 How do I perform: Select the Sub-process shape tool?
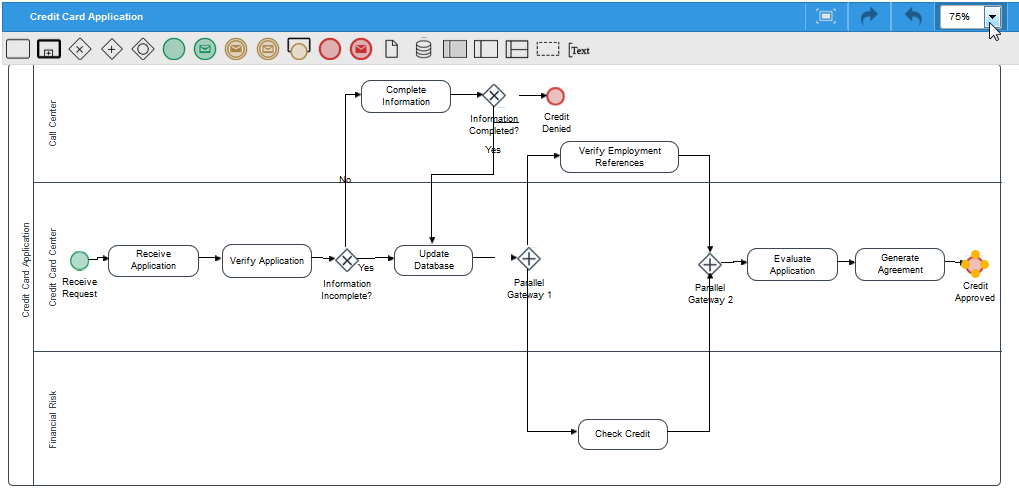coord(49,49)
